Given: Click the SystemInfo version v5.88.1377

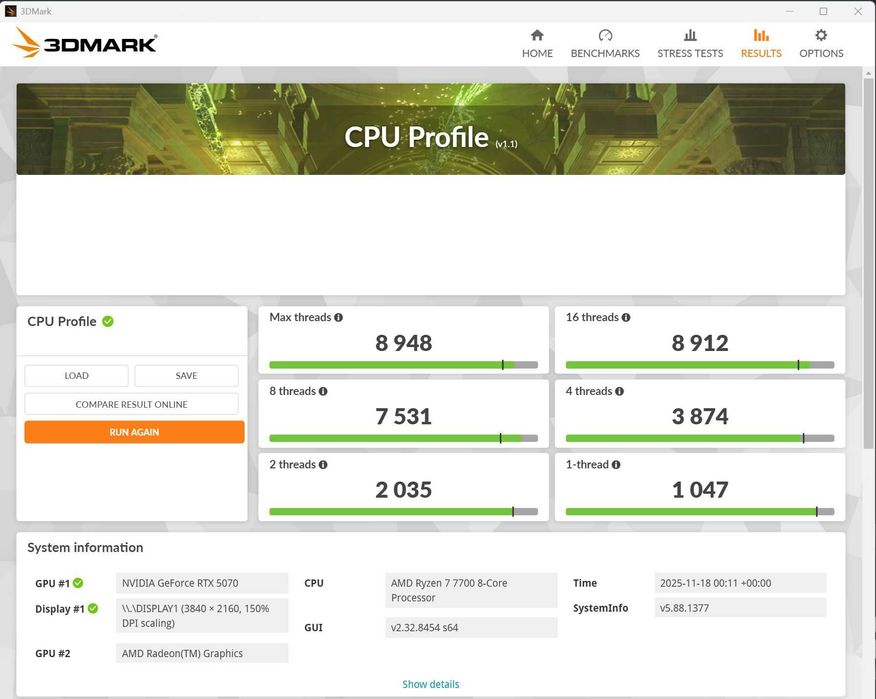Looking at the screenshot, I should click(x=740, y=608).
